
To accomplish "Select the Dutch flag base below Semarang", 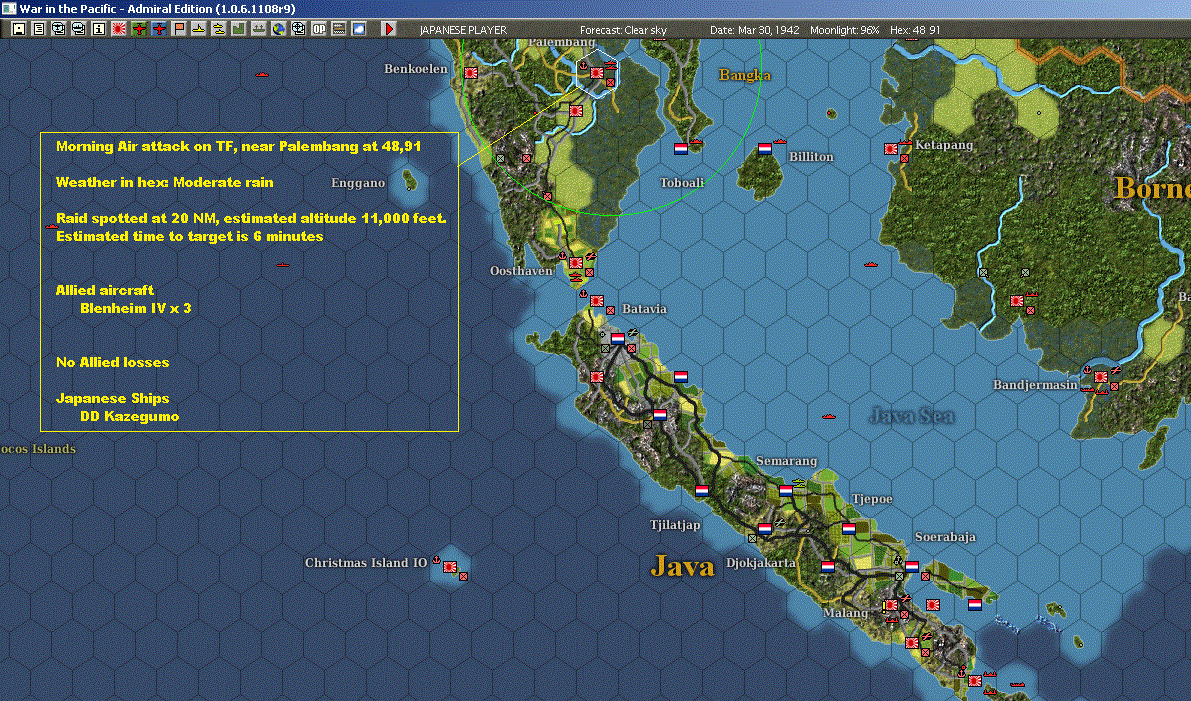I will coord(785,491).
